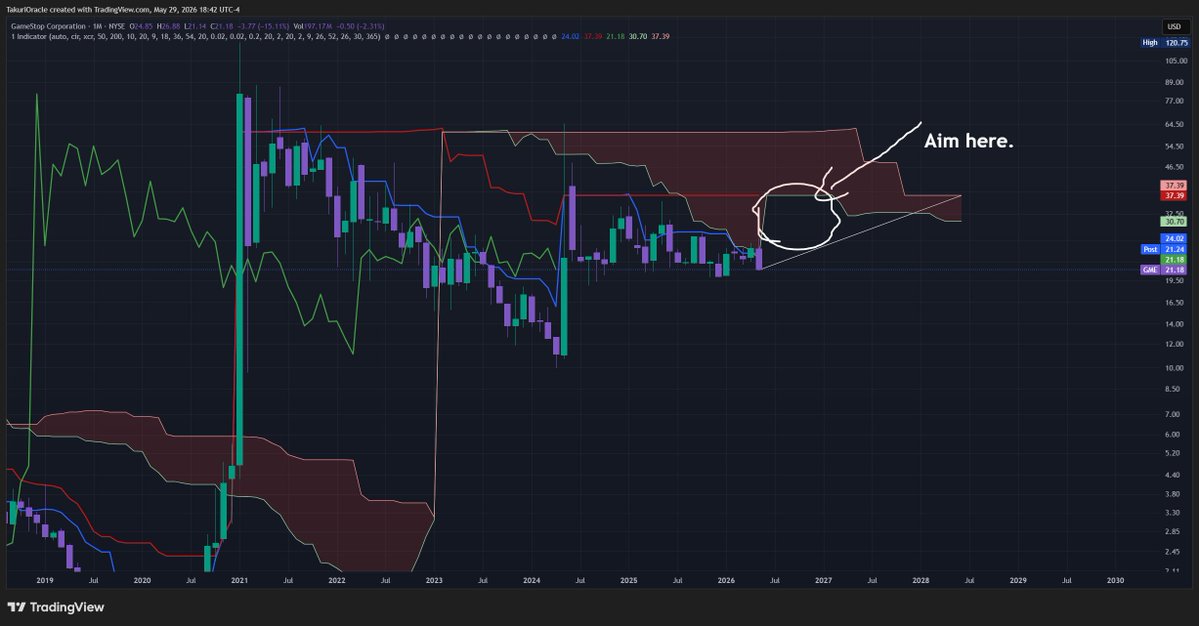
Task: Click the 2025 time axis label
Action: (629, 580)
